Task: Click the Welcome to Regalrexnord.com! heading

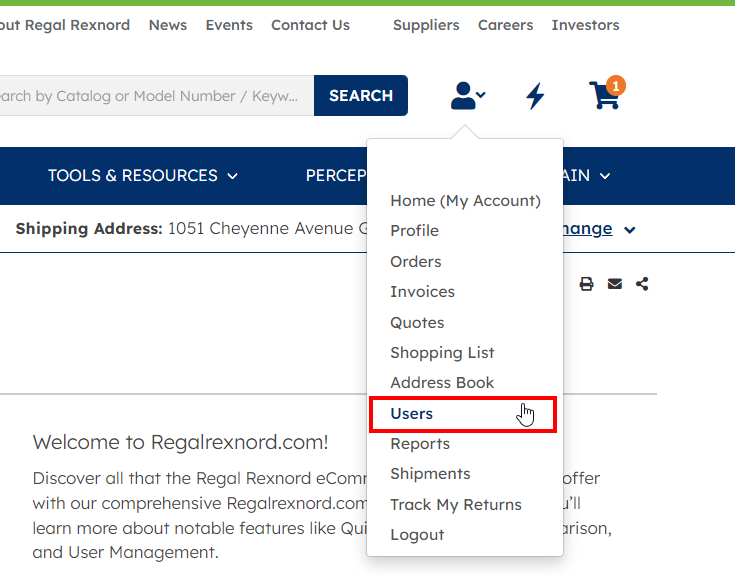Action: point(180,442)
